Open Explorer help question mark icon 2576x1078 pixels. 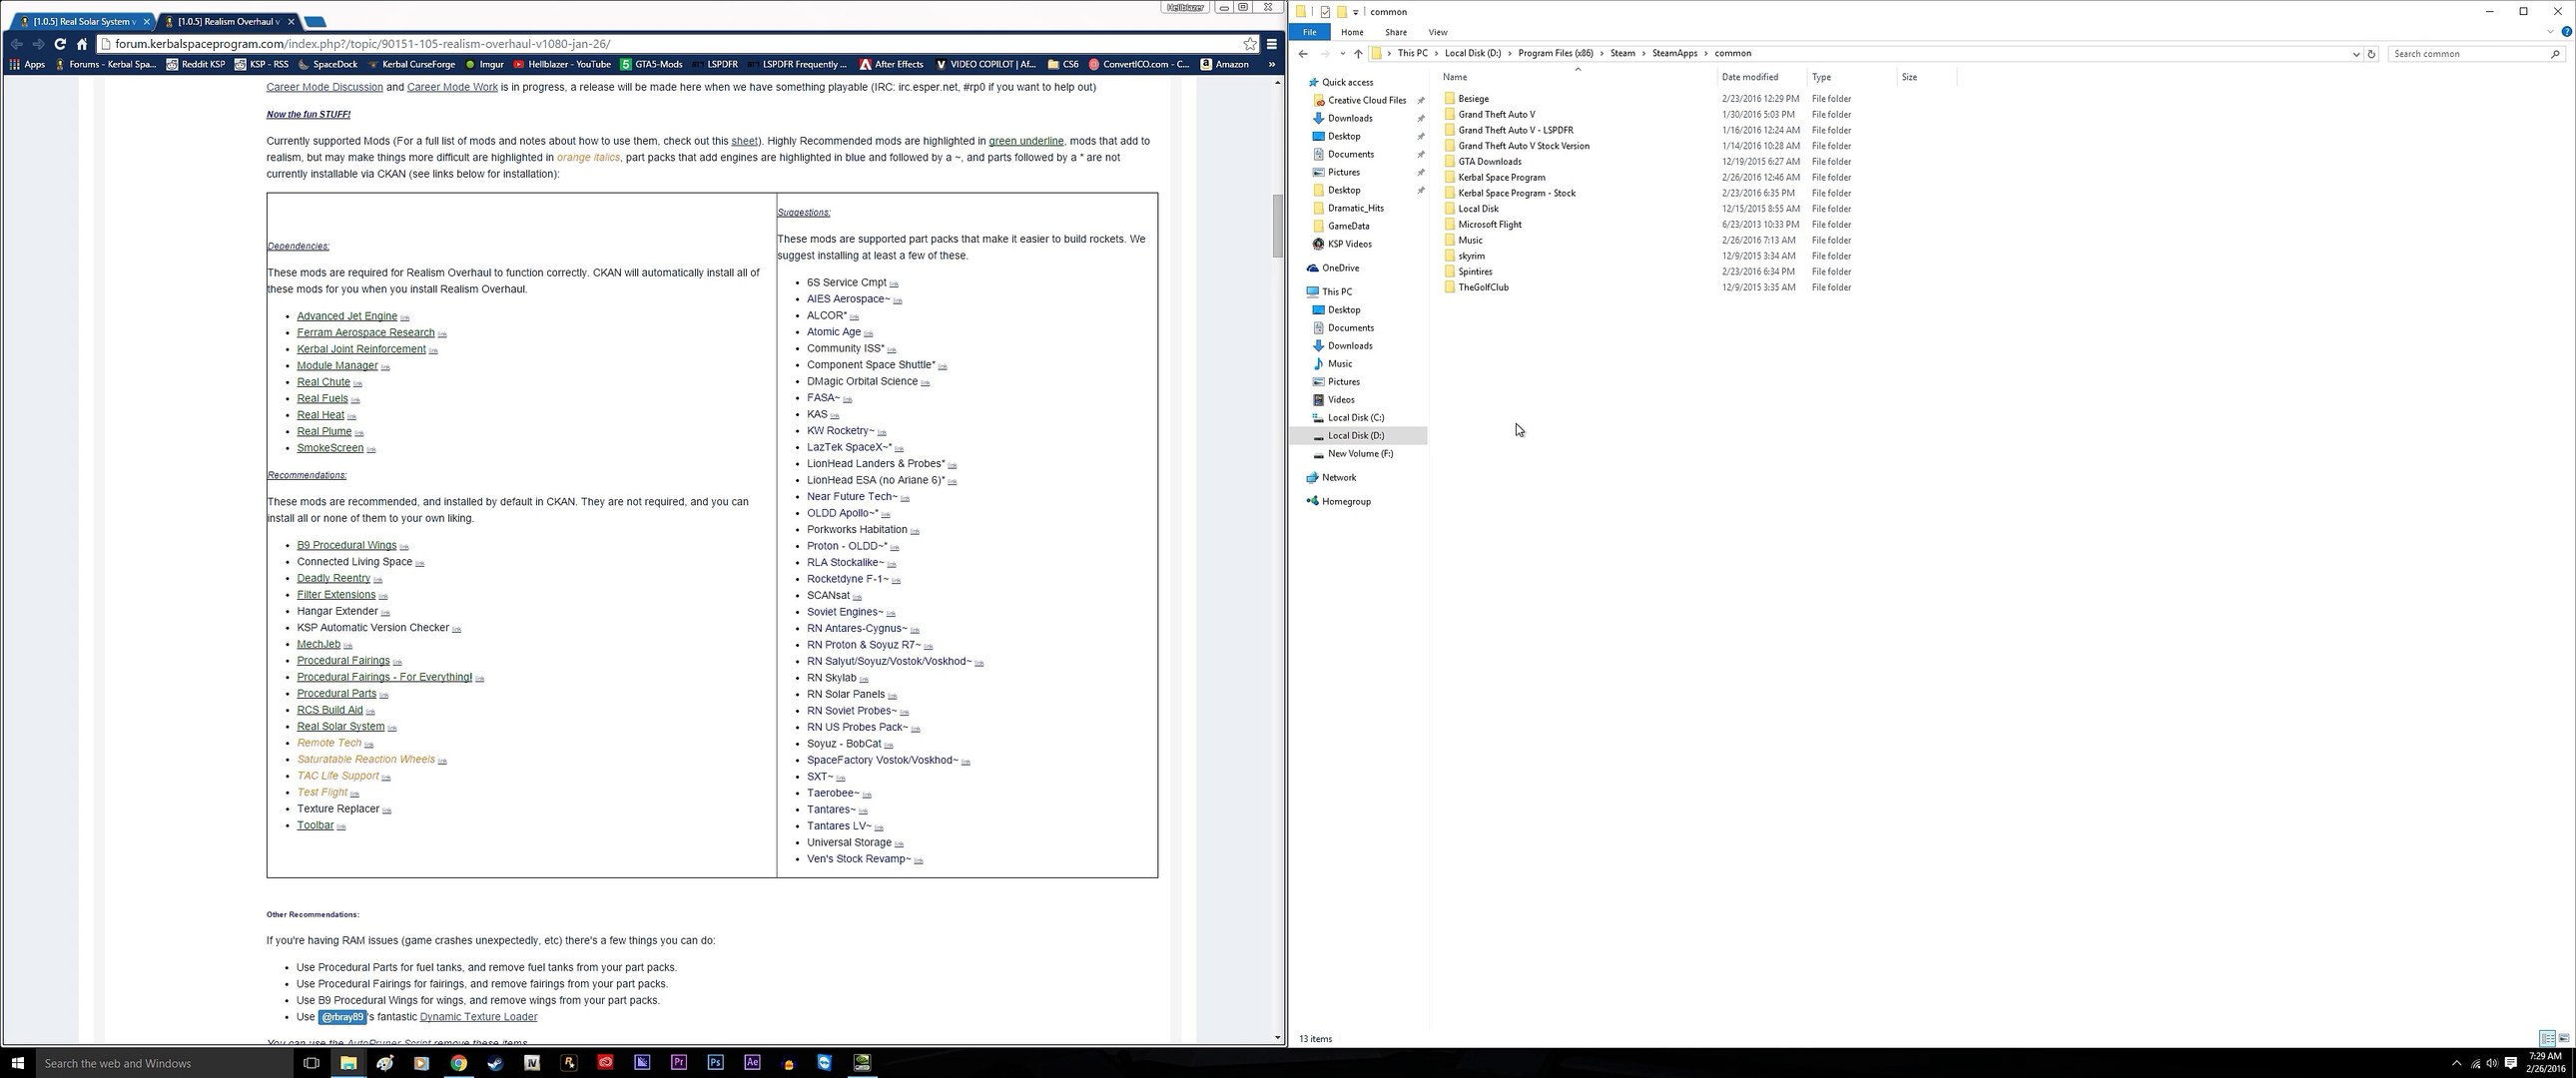[x=2566, y=32]
